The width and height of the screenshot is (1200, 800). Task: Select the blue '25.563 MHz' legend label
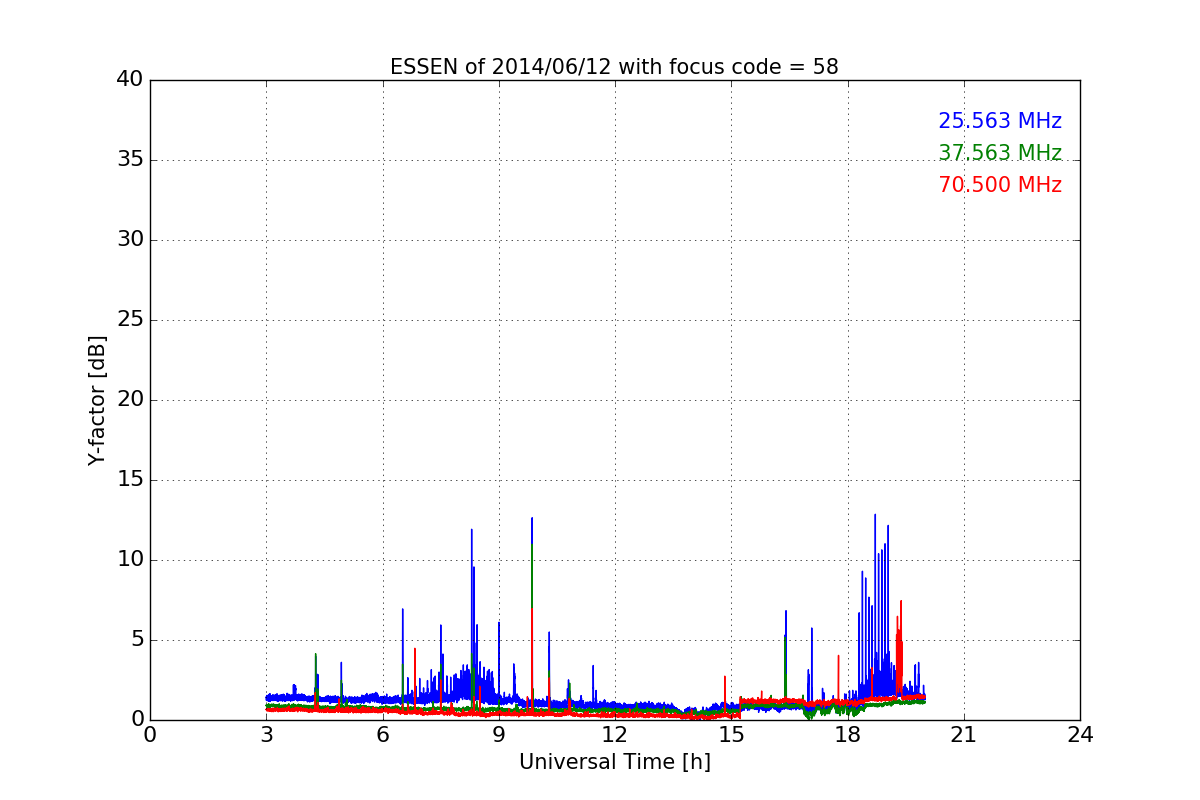pyautogui.click(x=1000, y=121)
